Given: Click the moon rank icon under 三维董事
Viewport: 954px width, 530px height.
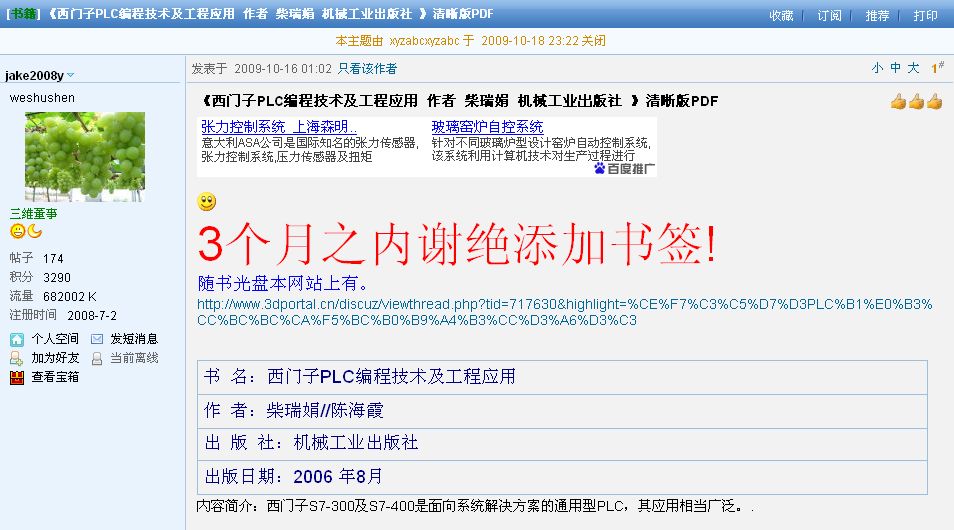Looking at the screenshot, I should [35, 231].
